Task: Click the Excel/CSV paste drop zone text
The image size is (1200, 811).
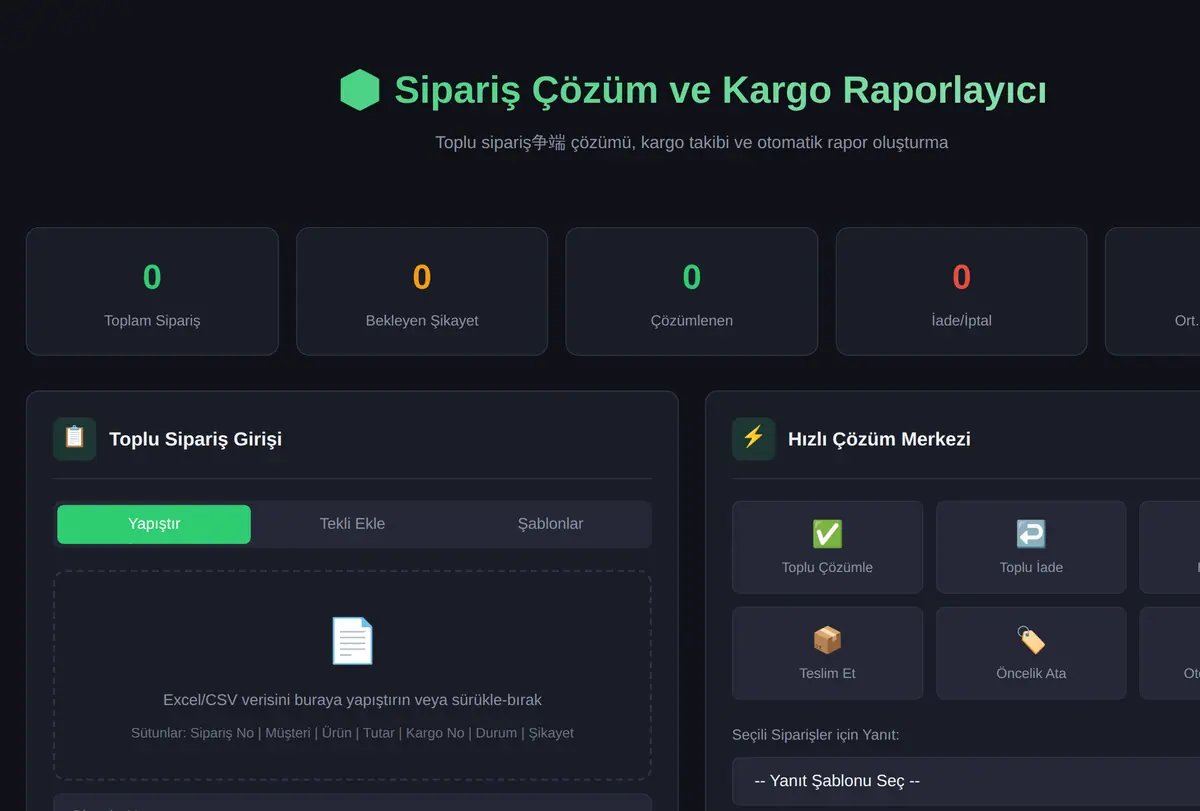Action: (352, 700)
